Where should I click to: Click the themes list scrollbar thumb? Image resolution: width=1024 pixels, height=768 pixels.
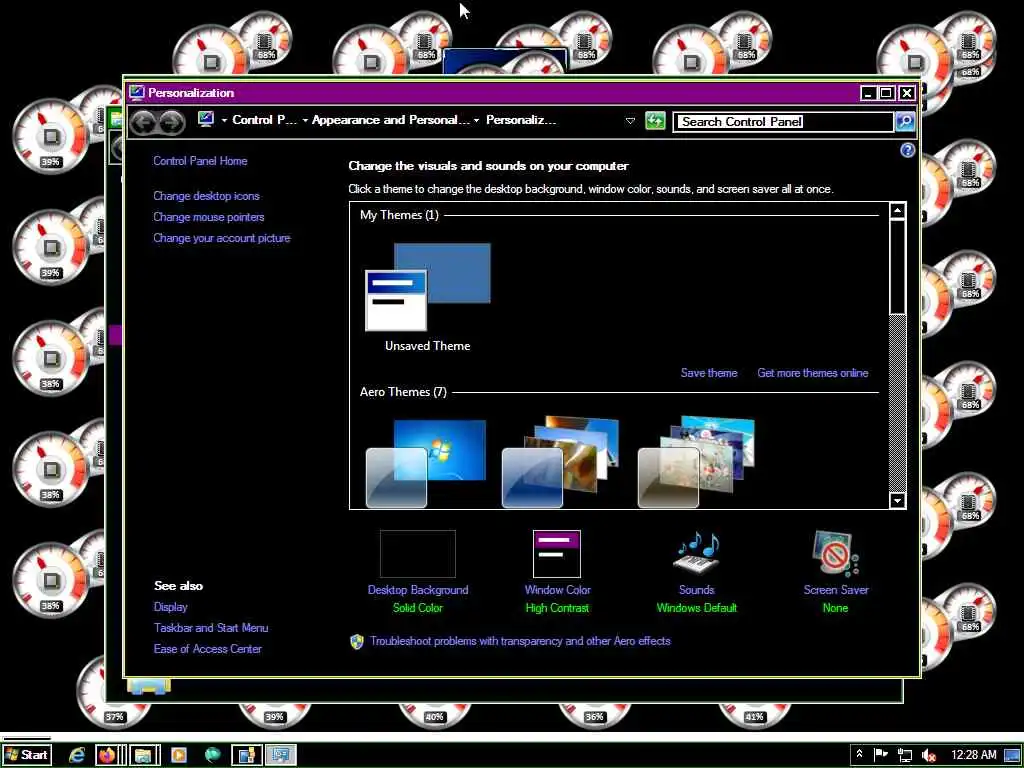click(x=897, y=266)
